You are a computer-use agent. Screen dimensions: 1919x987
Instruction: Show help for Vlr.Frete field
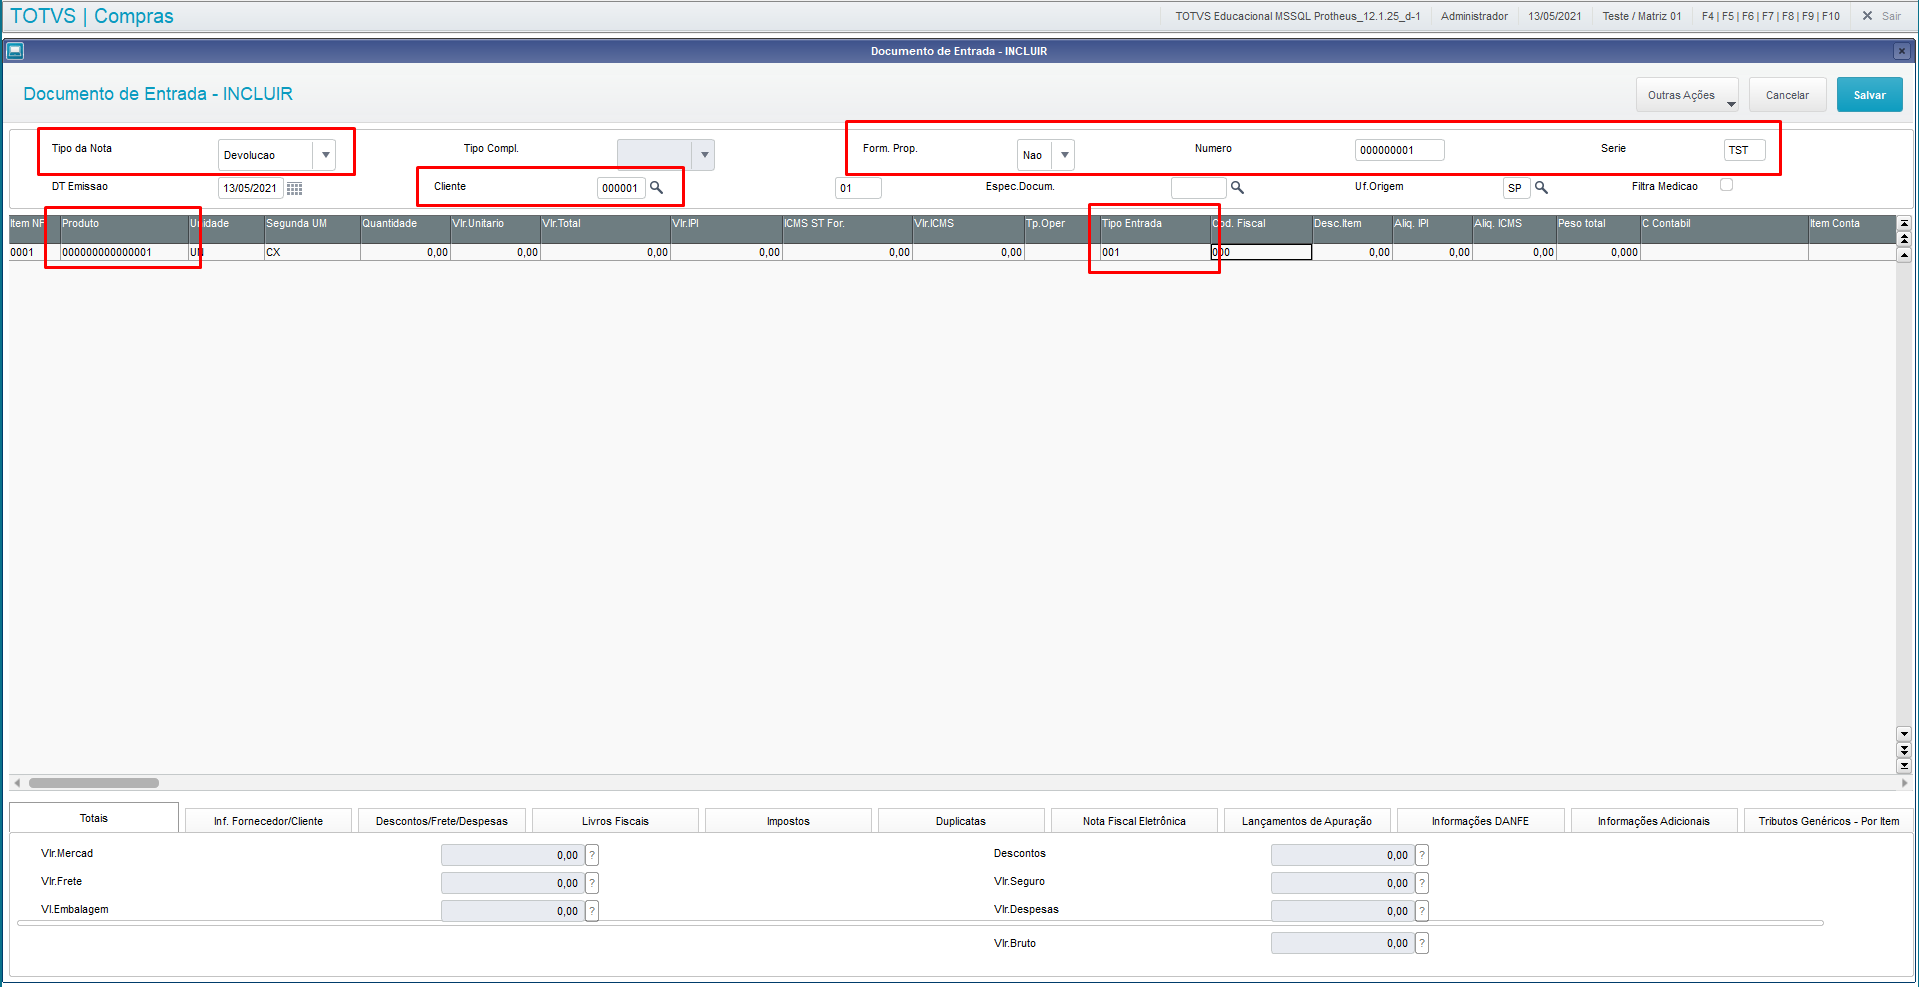(x=592, y=883)
